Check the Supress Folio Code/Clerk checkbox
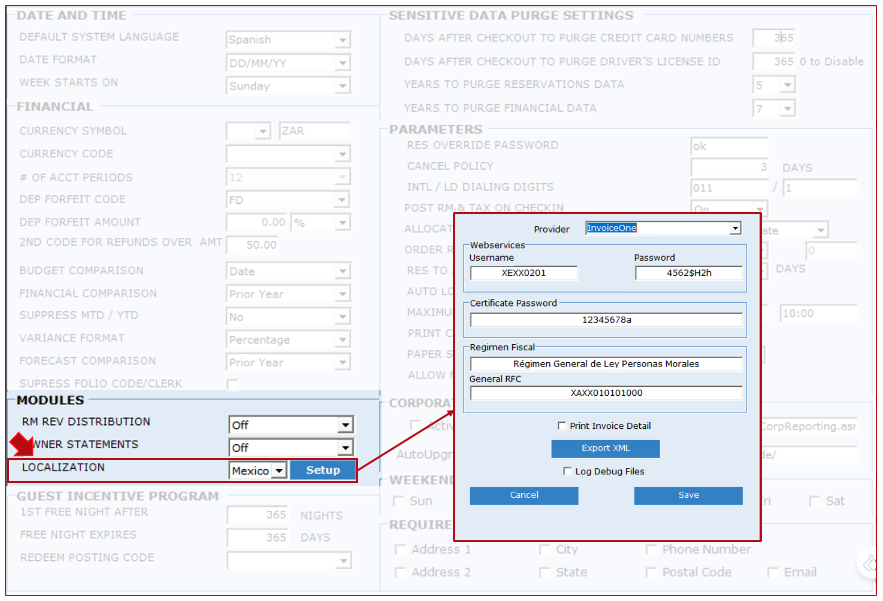The height and width of the screenshot is (601, 883). point(233,384)
